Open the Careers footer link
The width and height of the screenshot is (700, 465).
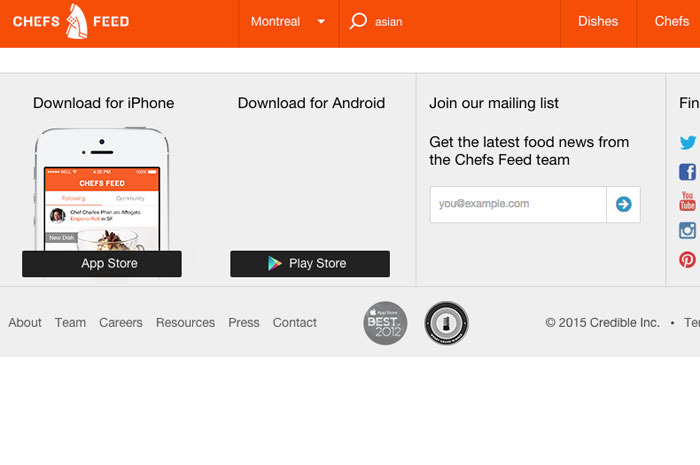point(120,323)
